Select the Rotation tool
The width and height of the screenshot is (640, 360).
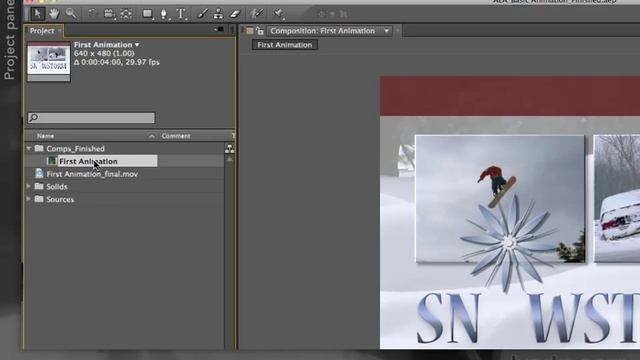[x=93, y=13]
